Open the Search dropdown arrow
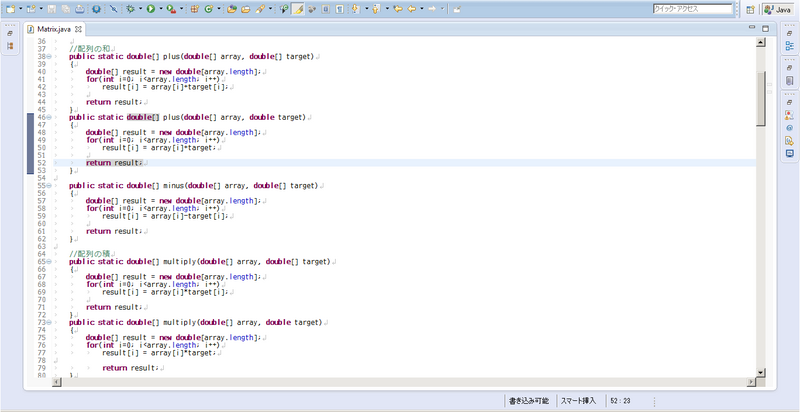Image resolution: width=800 pixels, height=412 pixels. click(270, 9)
